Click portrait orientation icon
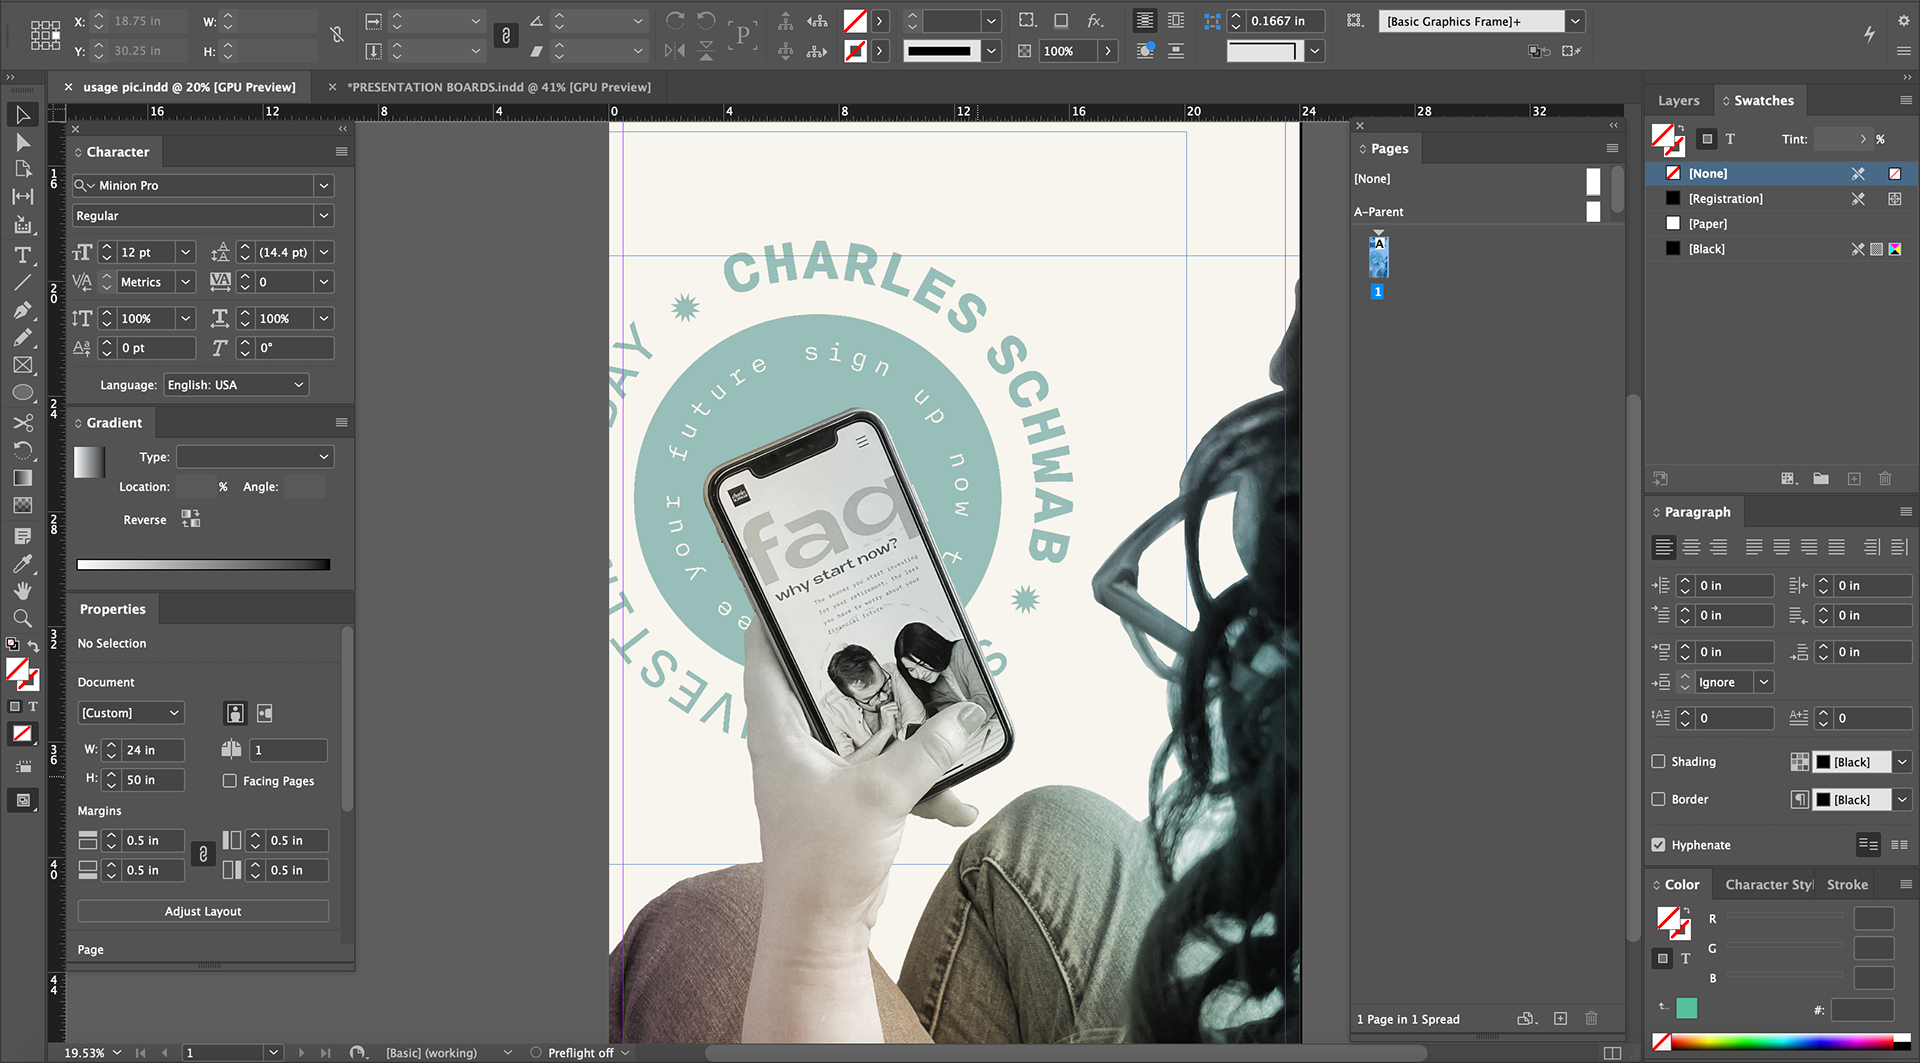Screen dimensions: 1920x1063 (235, 713)
